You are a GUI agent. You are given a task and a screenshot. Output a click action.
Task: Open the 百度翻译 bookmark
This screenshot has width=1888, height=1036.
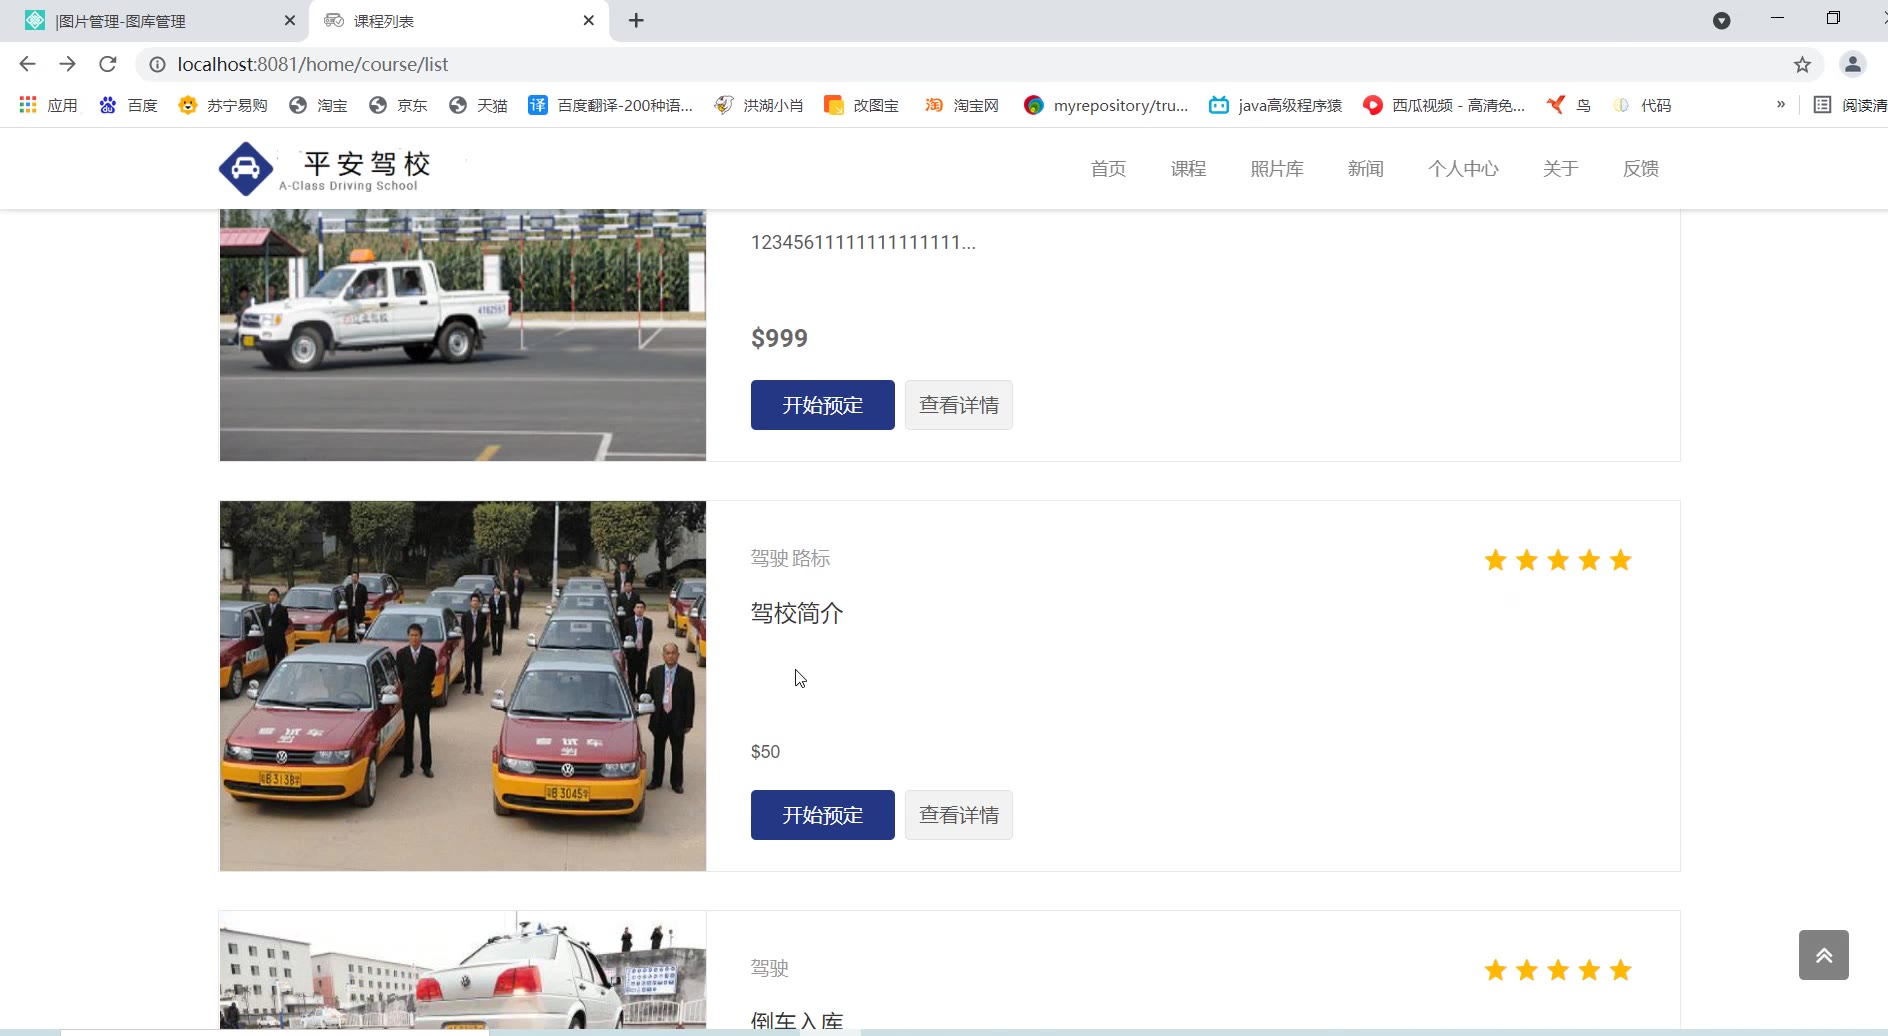[610, 105]
